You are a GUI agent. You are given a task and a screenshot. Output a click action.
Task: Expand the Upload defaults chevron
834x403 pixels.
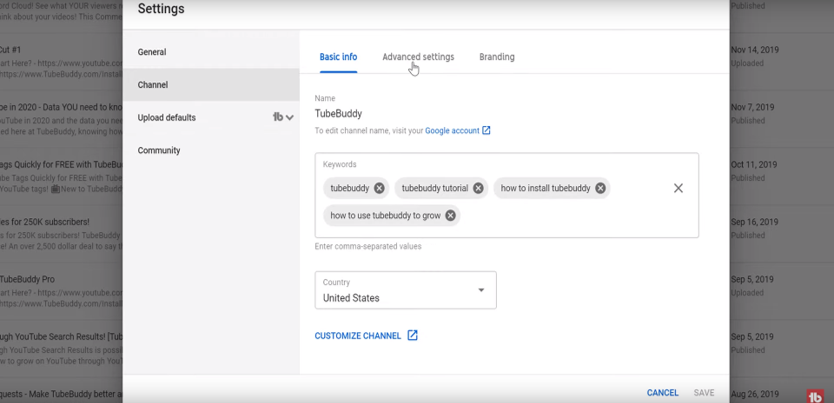pos(290,118)
